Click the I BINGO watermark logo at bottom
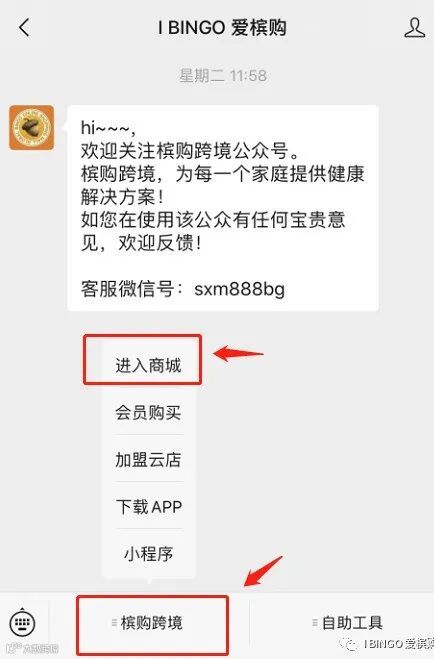 (x=388, y=643)
